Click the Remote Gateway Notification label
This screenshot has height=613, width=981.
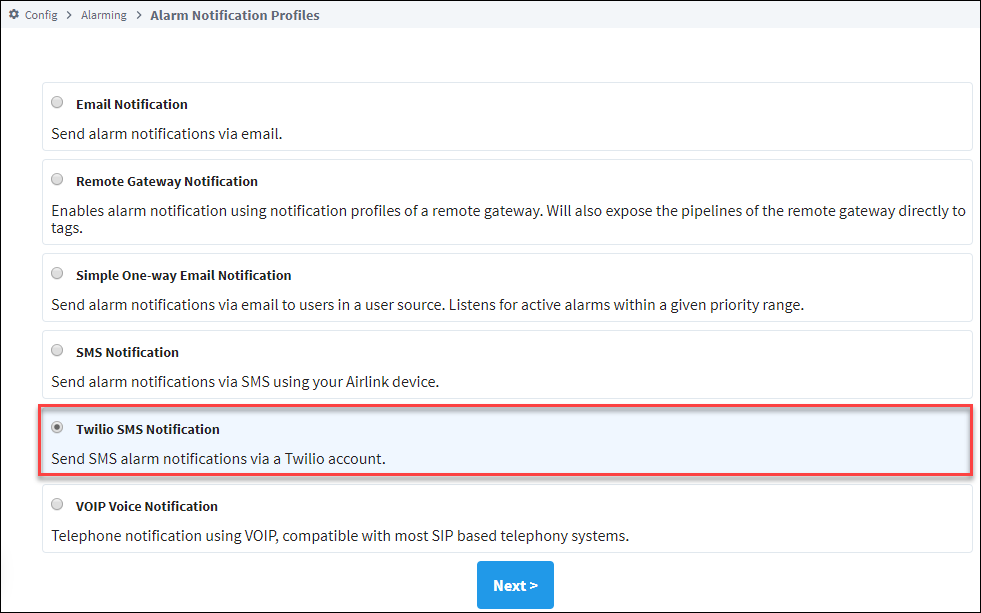click(167, 181)
